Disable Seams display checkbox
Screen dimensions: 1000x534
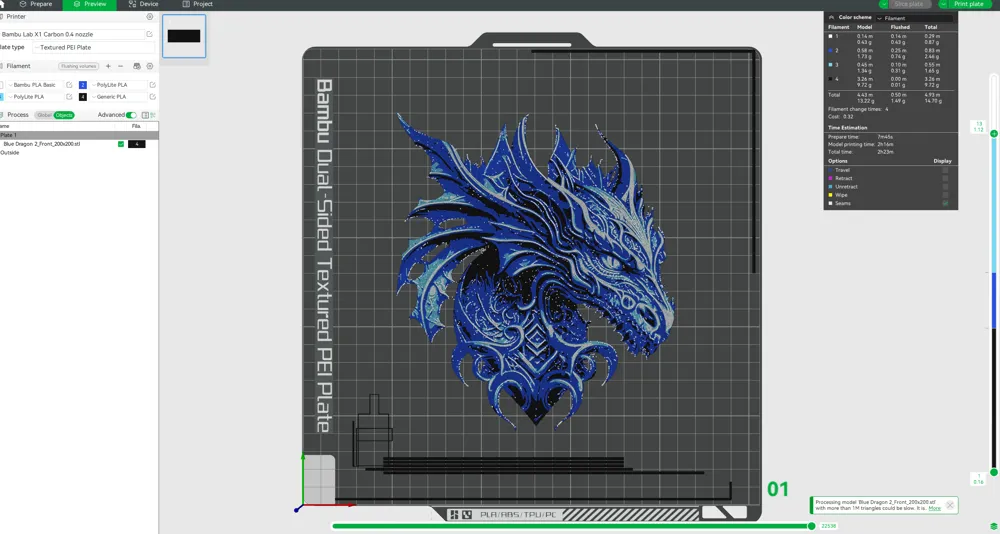click(945, 204)
